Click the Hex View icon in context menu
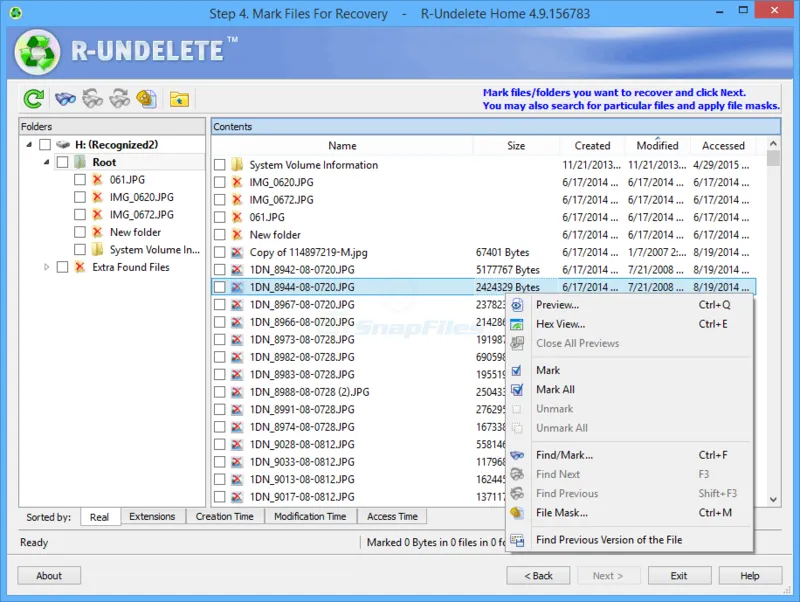The width and height of the screenshot is (800, 602). click(517, 324)
